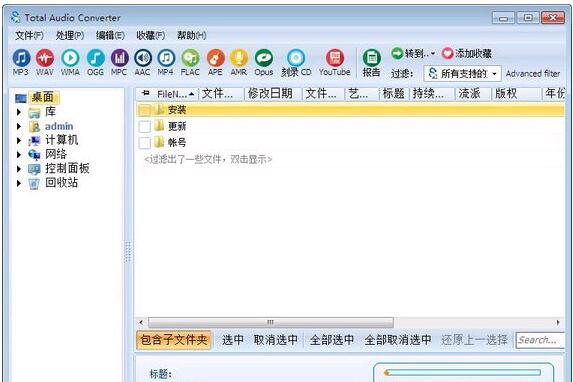The width and height of the screenshot is (573, 382).
Task: Open the 转到 dropdown arrow
Action: click(x=433, y=54)
